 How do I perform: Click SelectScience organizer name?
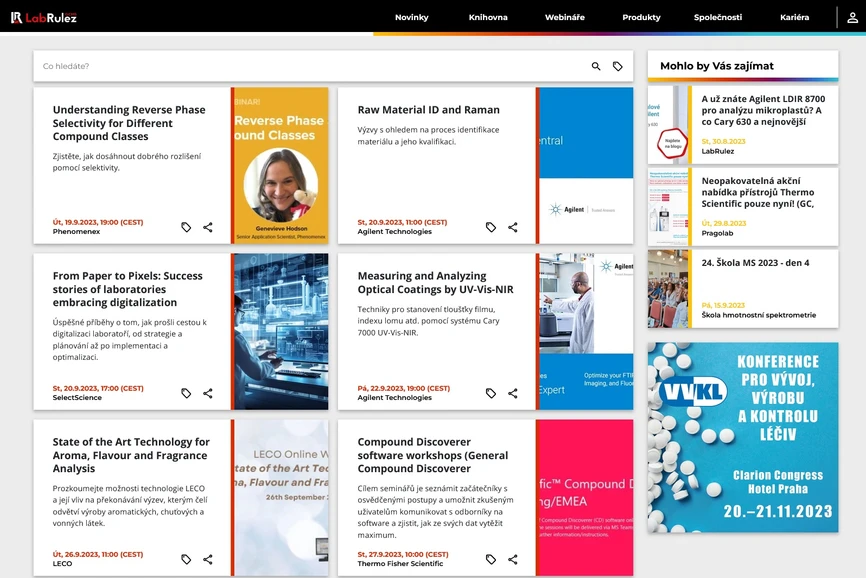(77, 397)
